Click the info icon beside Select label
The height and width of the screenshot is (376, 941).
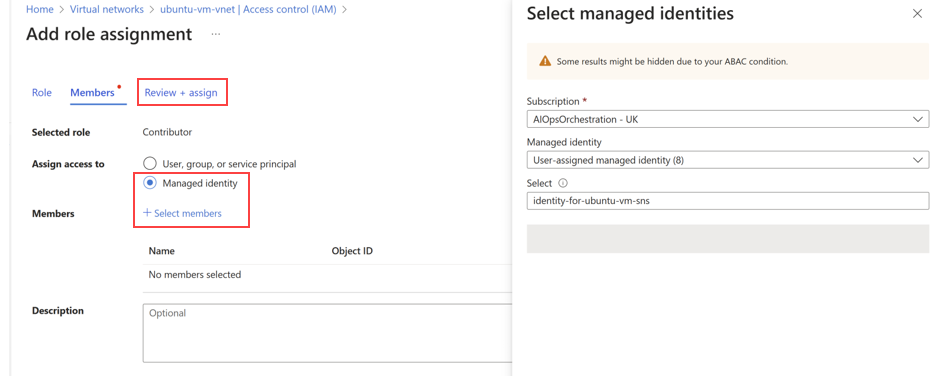click(563, 184)
